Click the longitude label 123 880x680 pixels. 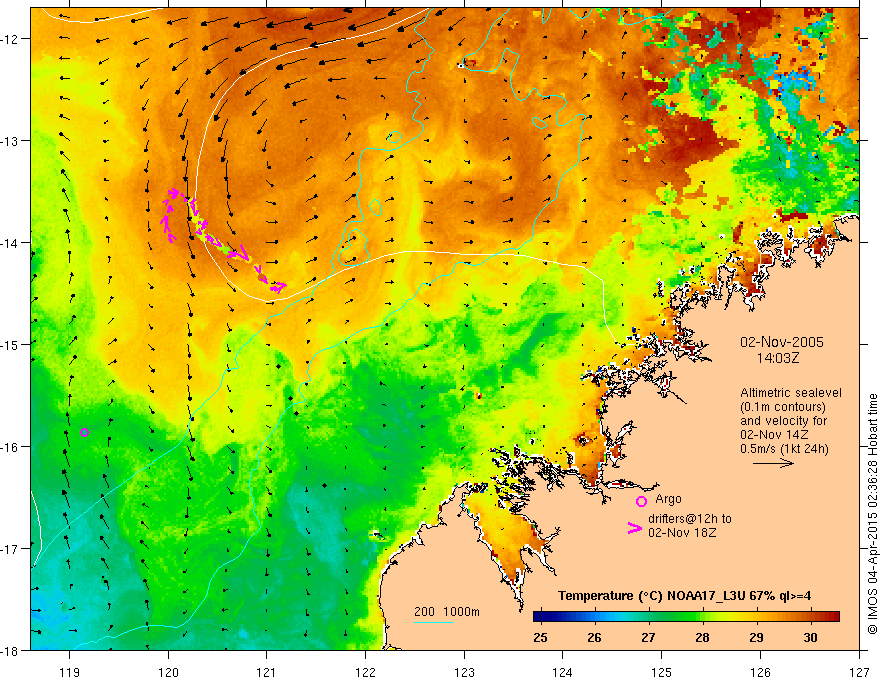coord(464,672)
